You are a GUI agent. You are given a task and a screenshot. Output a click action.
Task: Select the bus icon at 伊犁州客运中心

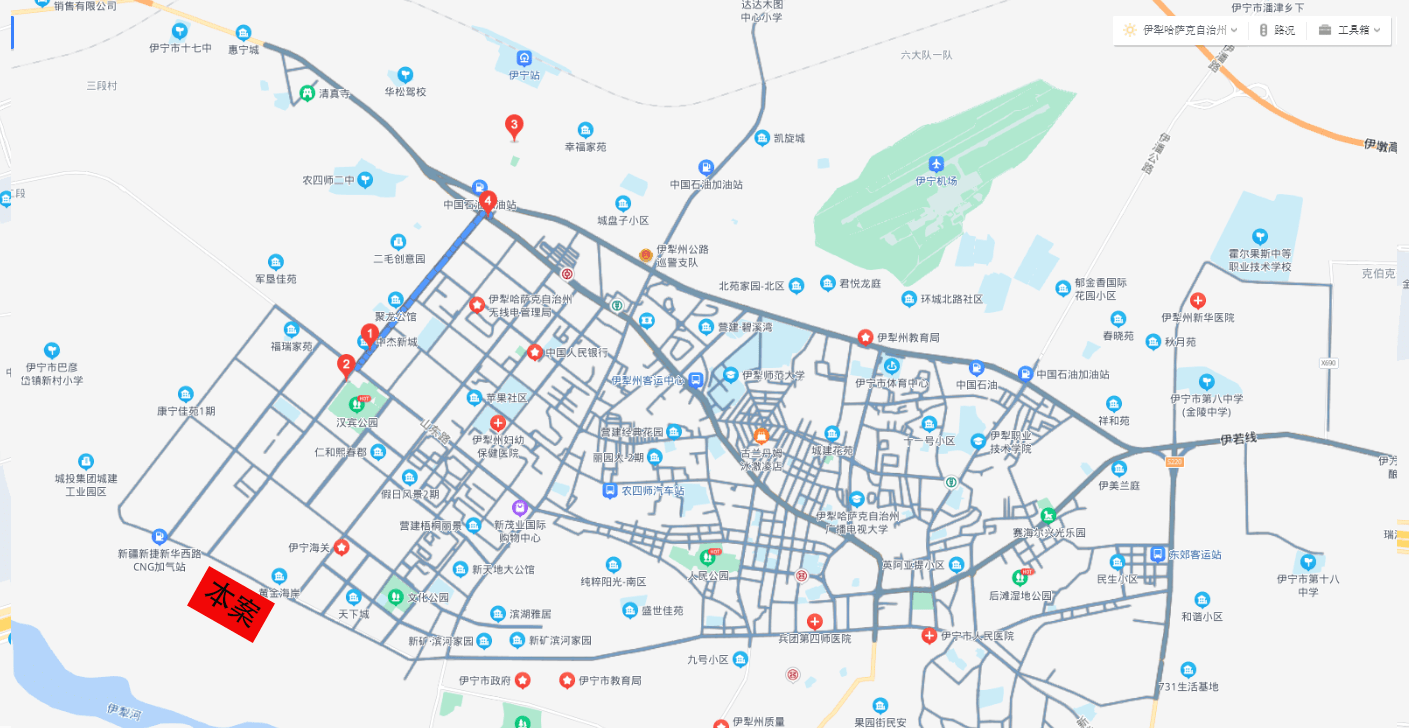[x=696, y=379]
